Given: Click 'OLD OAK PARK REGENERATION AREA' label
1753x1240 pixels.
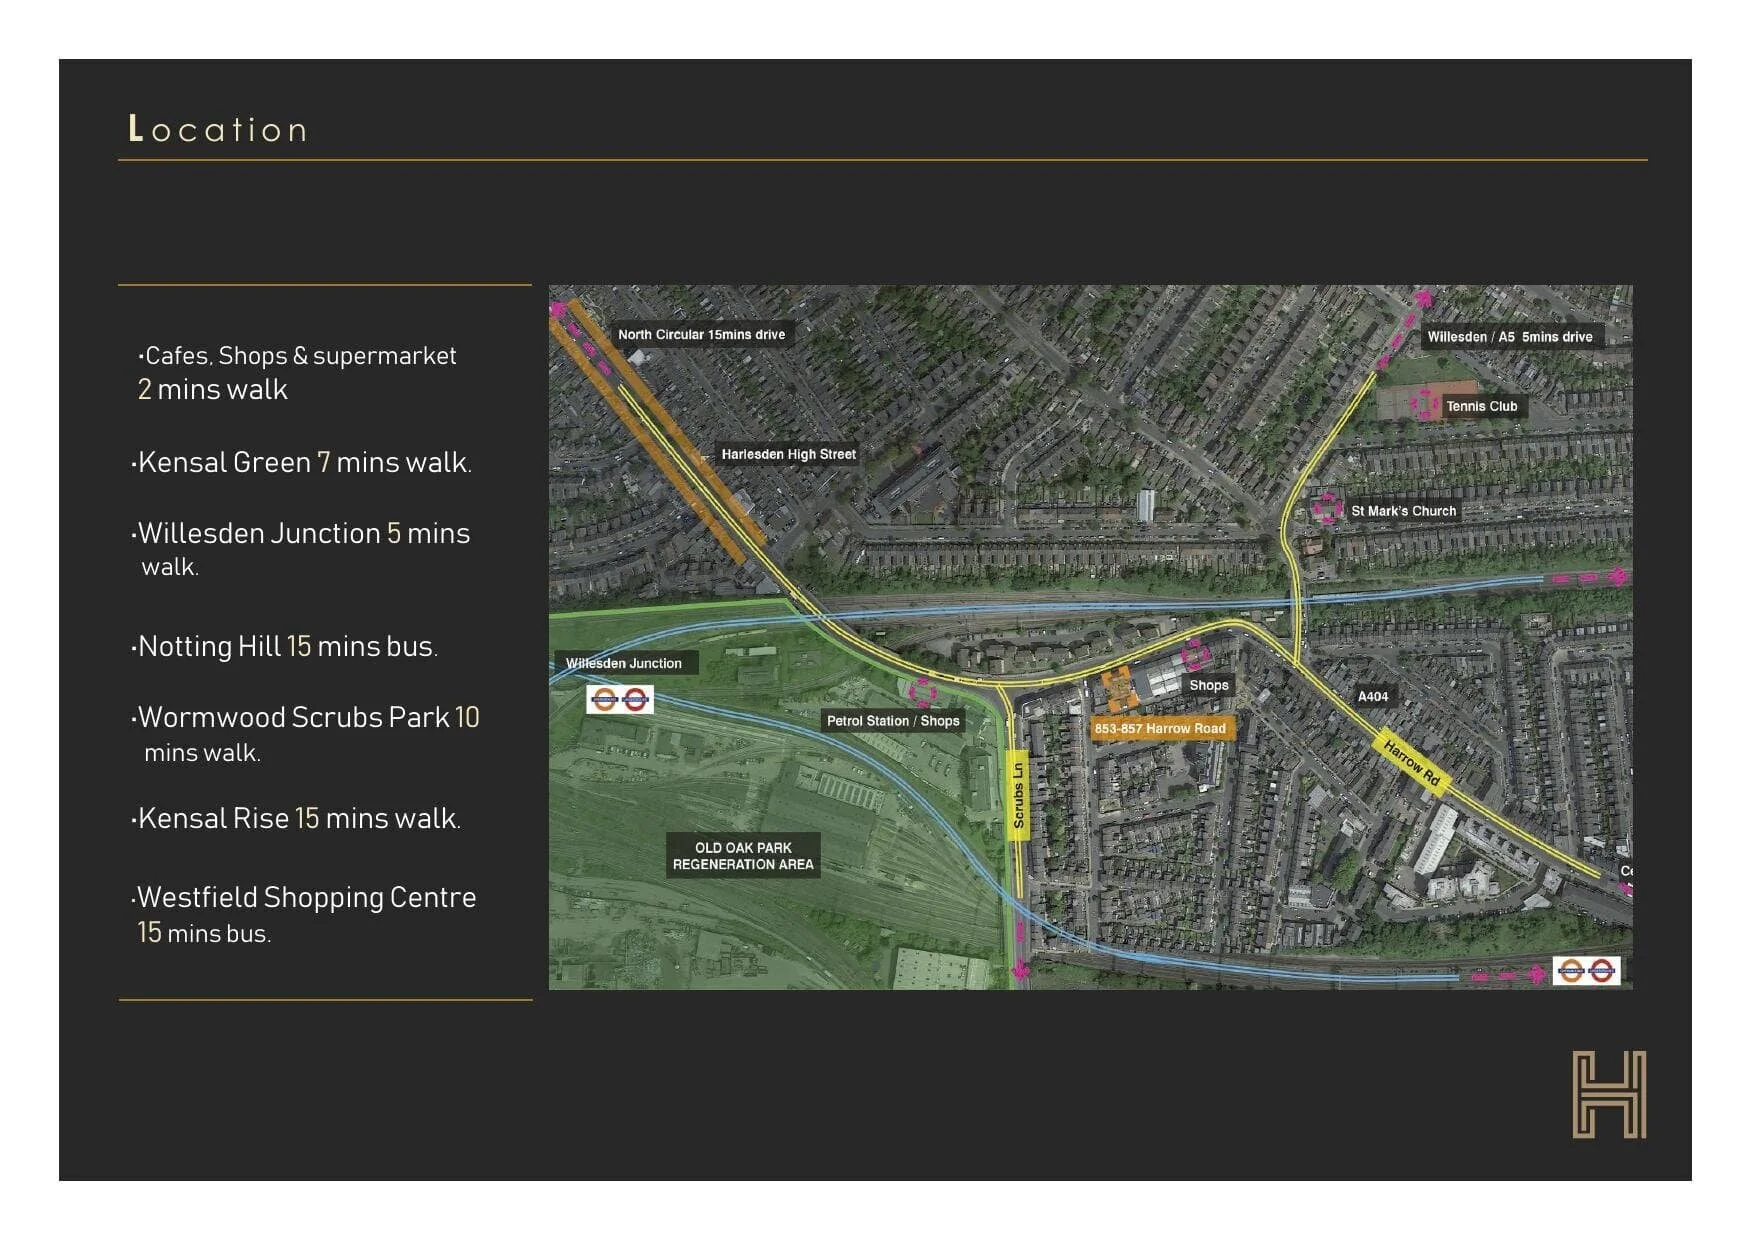Looking at the screenshot, I should [743, 856].
